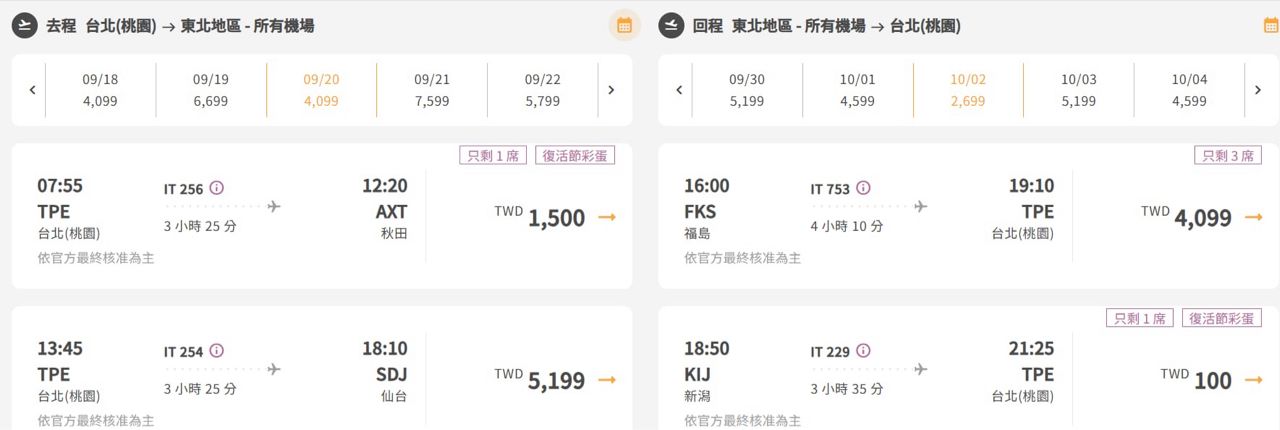Switch return date to 10/01

(x=857, y=90)
